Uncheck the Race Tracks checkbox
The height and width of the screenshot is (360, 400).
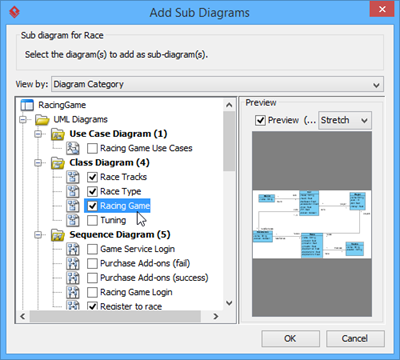click(92, 177)
